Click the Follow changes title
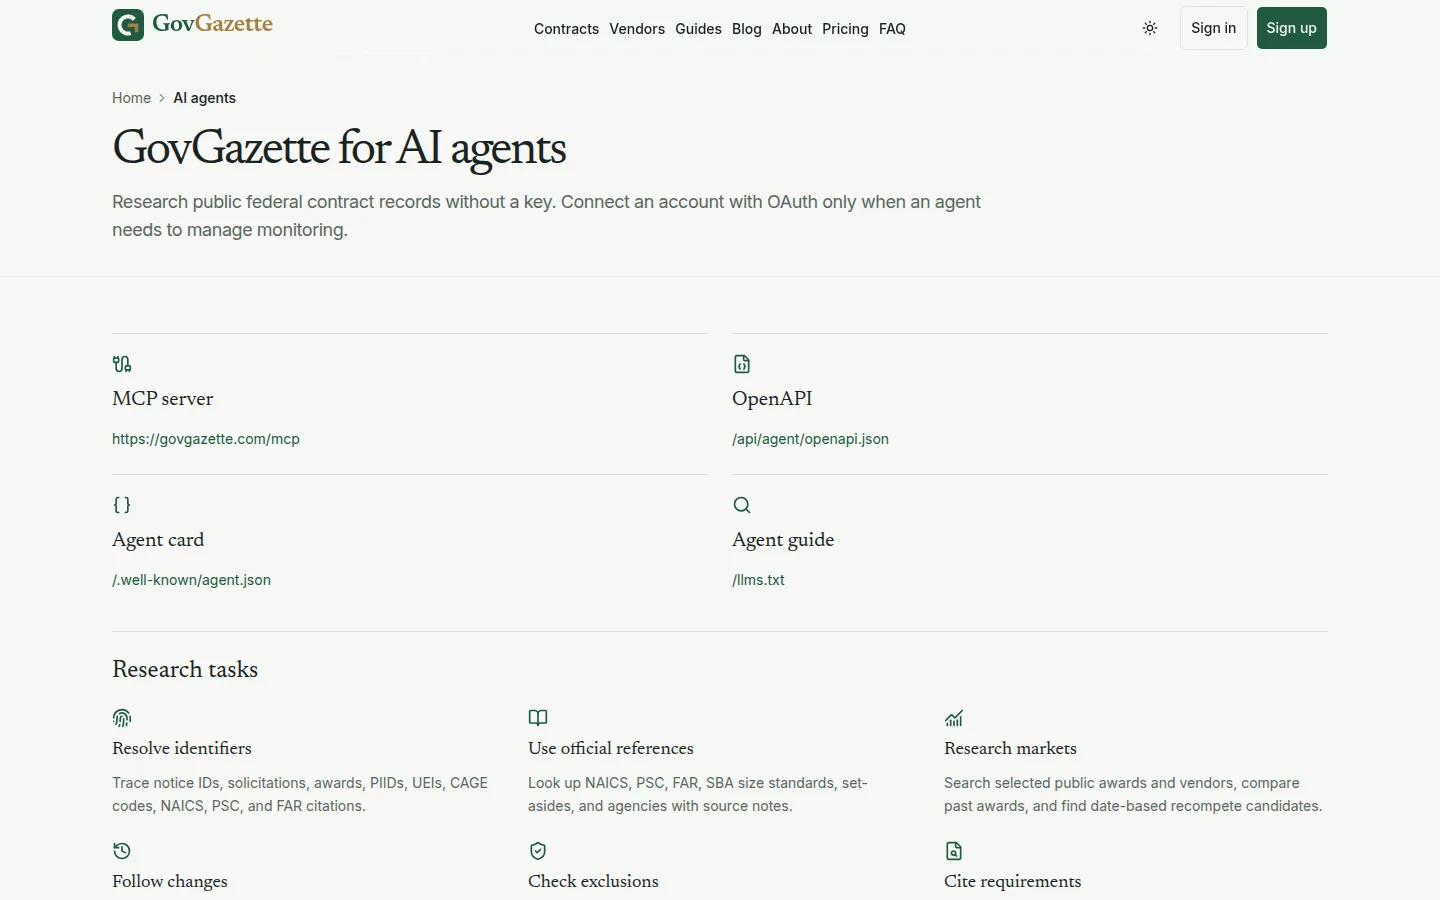Image resolution: width=1440 pixels, height=900 pixels. click(x=170, y=881)
